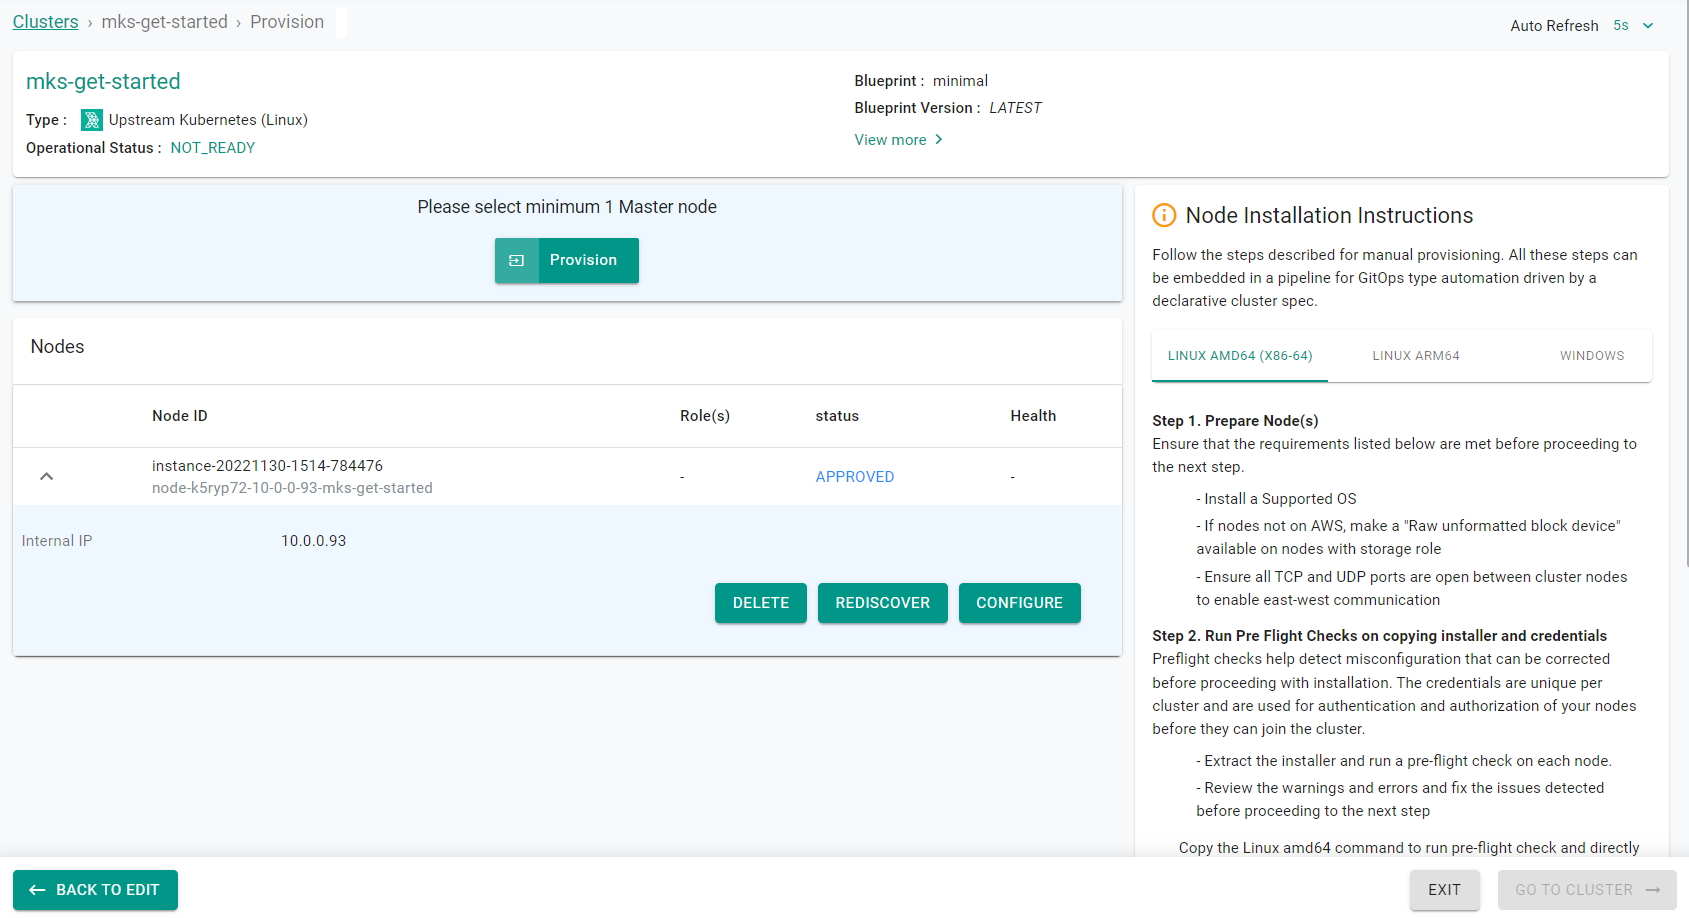The height and width of the screenshot is (918, 1689).
Task: Go back with BACK TO EDIT button
Action: click(x=95, y=890)
